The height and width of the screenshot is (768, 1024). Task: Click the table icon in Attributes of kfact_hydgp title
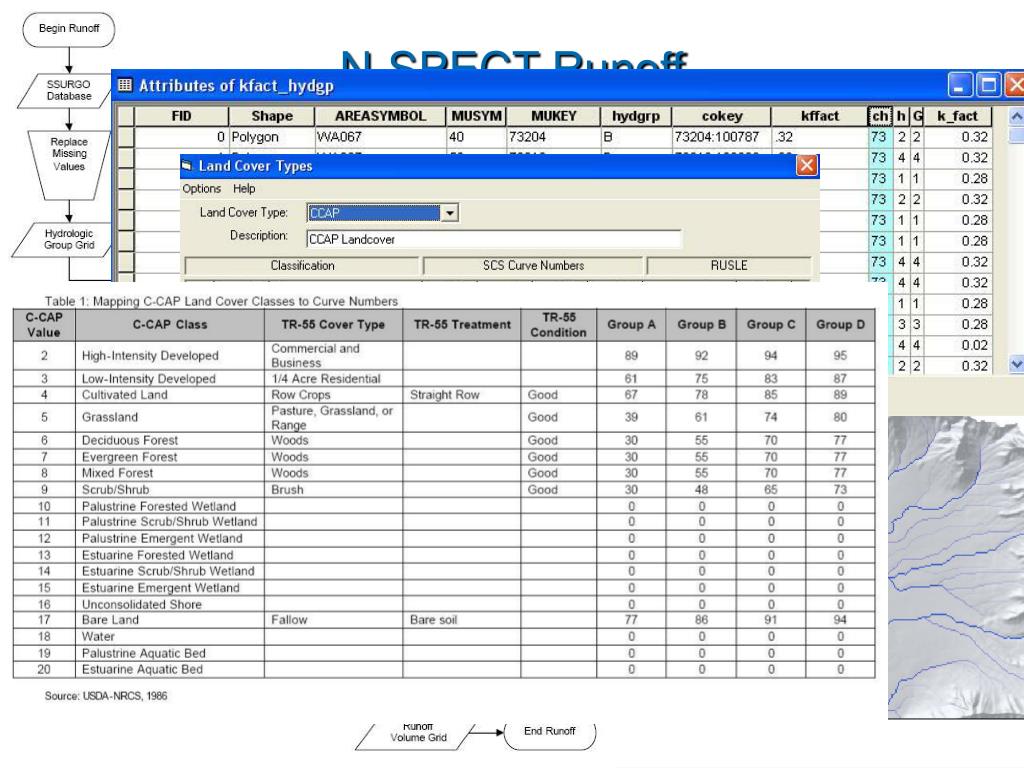(125, 85)
